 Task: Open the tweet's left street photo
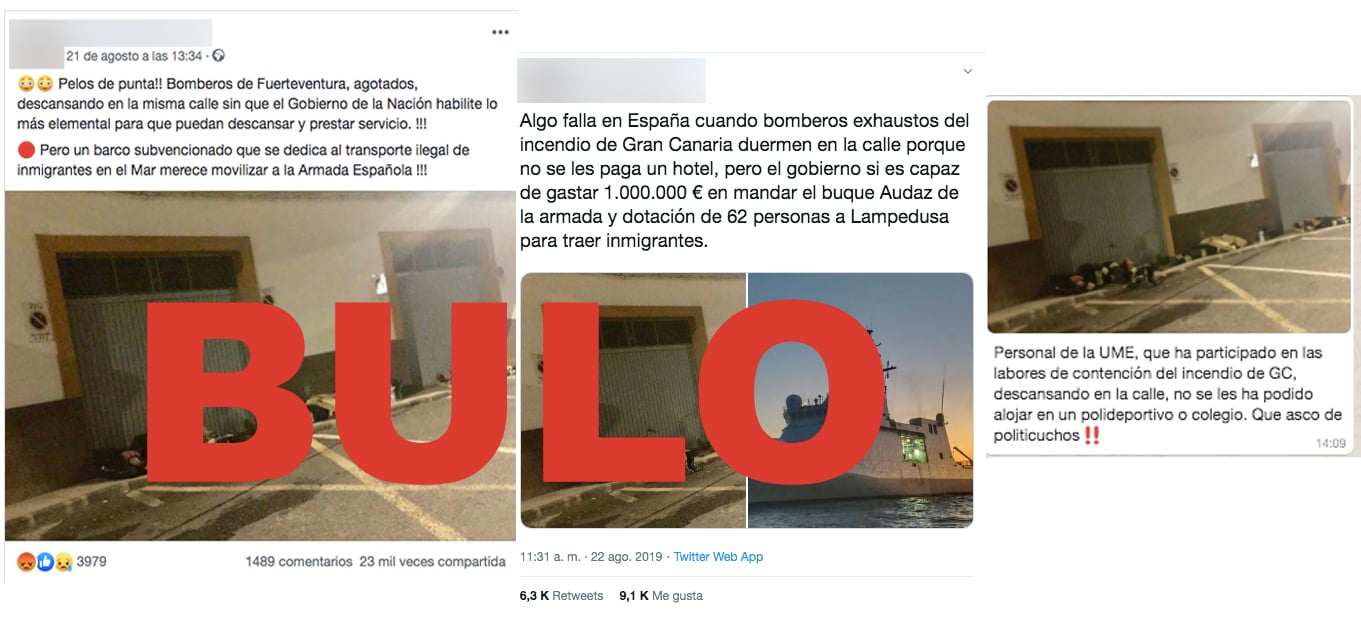click(632, 400)
